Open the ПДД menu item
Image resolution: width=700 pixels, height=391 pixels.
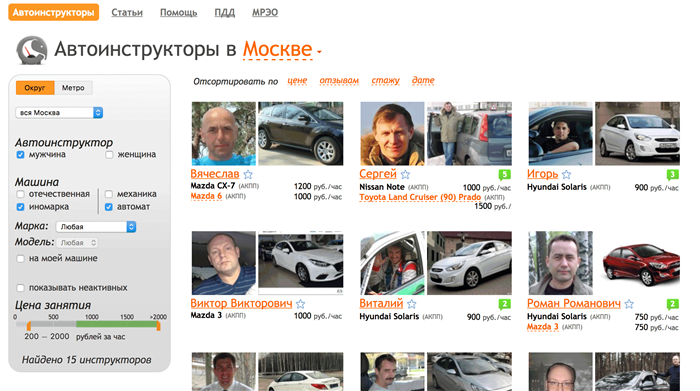tap(225, 12)
